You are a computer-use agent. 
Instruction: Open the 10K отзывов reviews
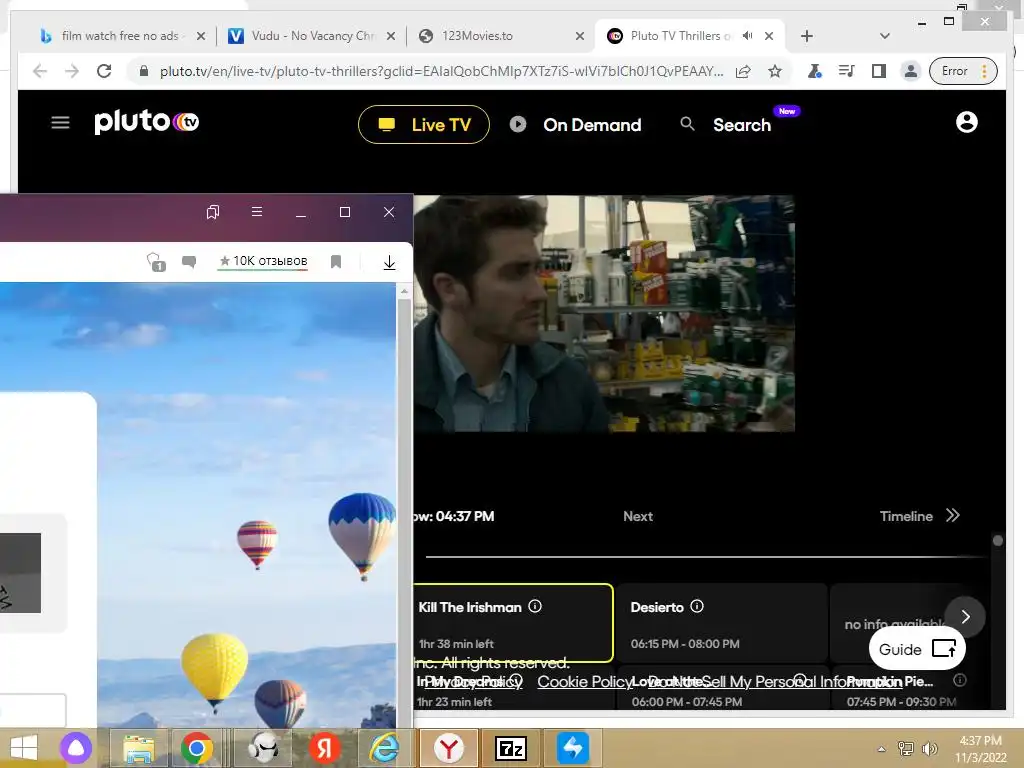click(x=263, y=261)
